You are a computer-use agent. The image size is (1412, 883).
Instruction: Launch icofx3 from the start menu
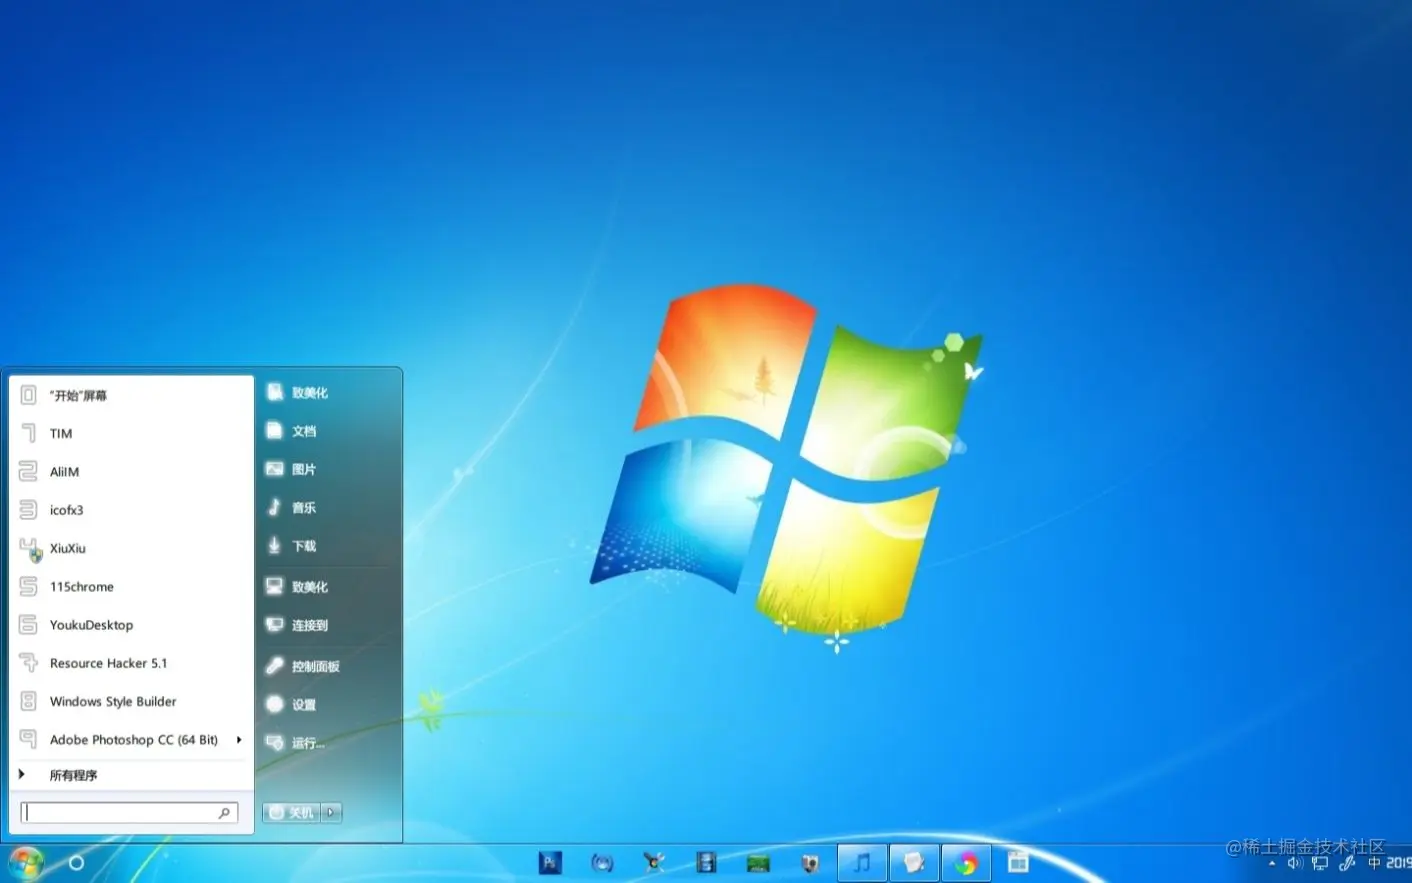point(131,510)
